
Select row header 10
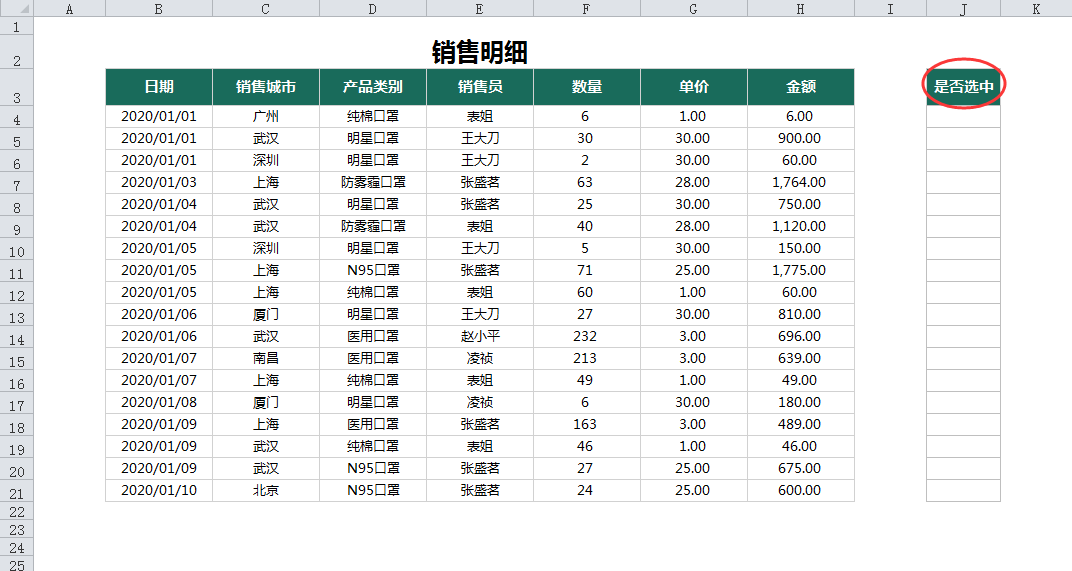pos(17,250)
